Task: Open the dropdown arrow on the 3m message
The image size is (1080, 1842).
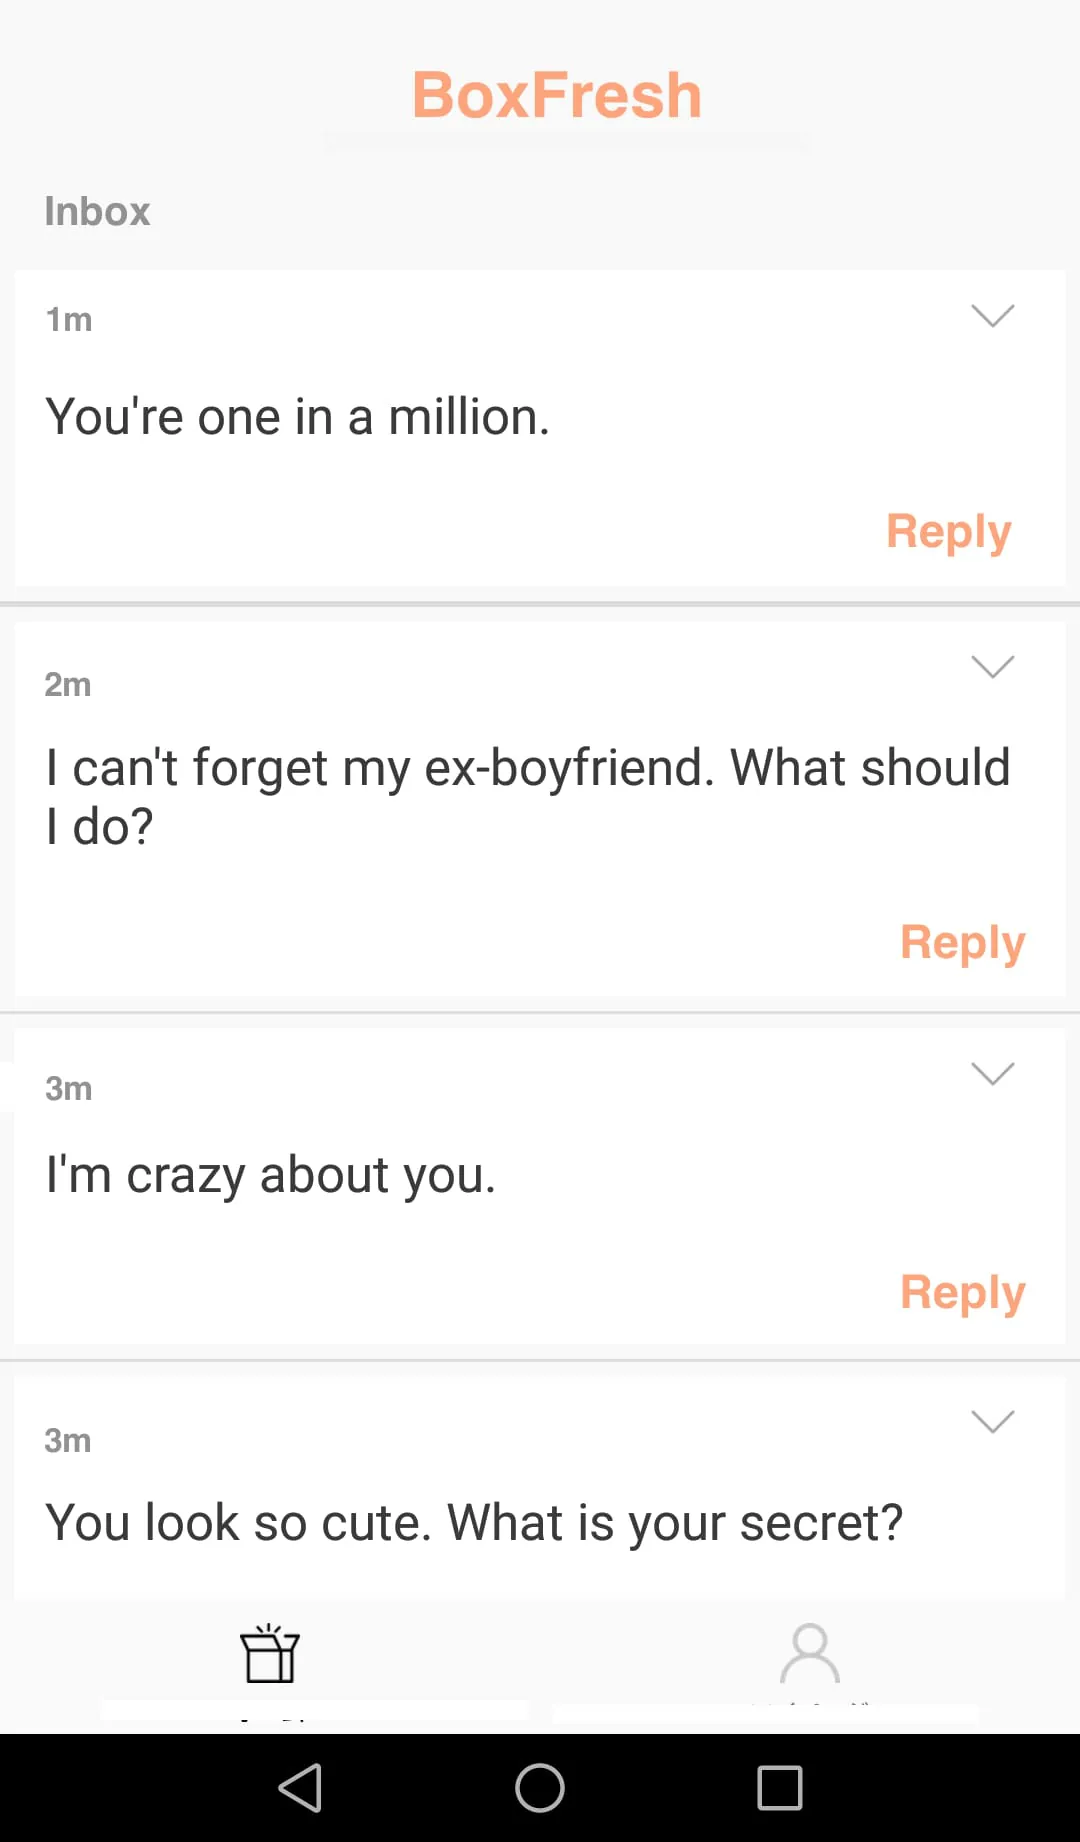Action: [993, 1072]
